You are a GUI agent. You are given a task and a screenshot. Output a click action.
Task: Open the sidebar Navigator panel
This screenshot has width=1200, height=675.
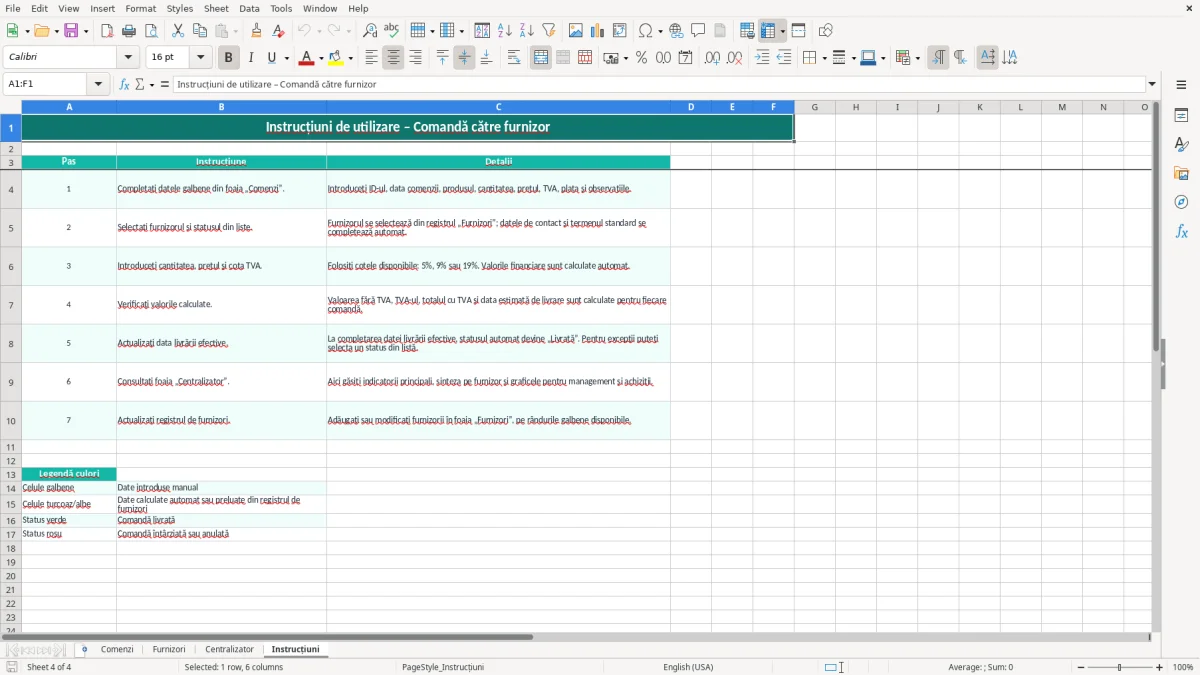[1181, 202]
